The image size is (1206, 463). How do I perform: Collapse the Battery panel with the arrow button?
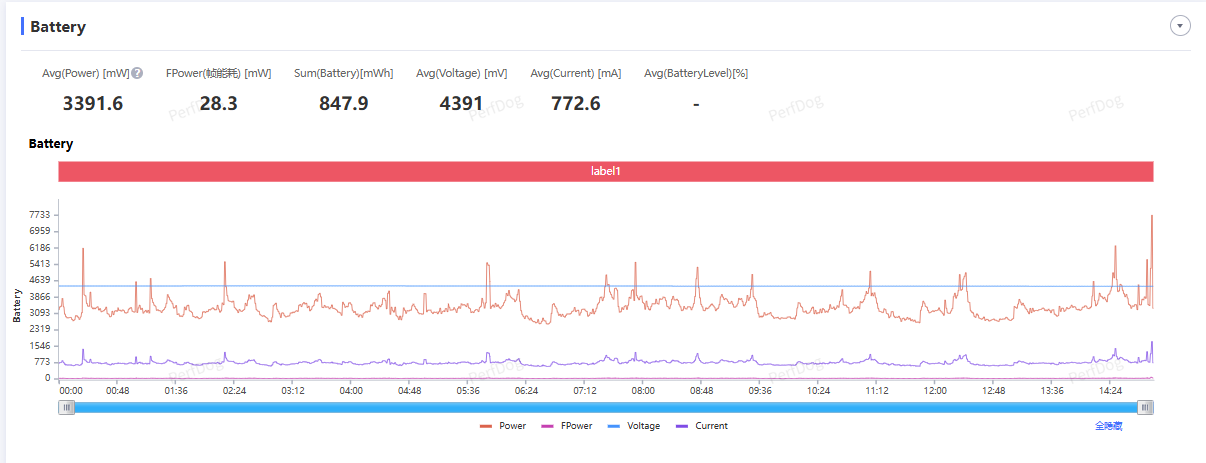point(1180,26)
